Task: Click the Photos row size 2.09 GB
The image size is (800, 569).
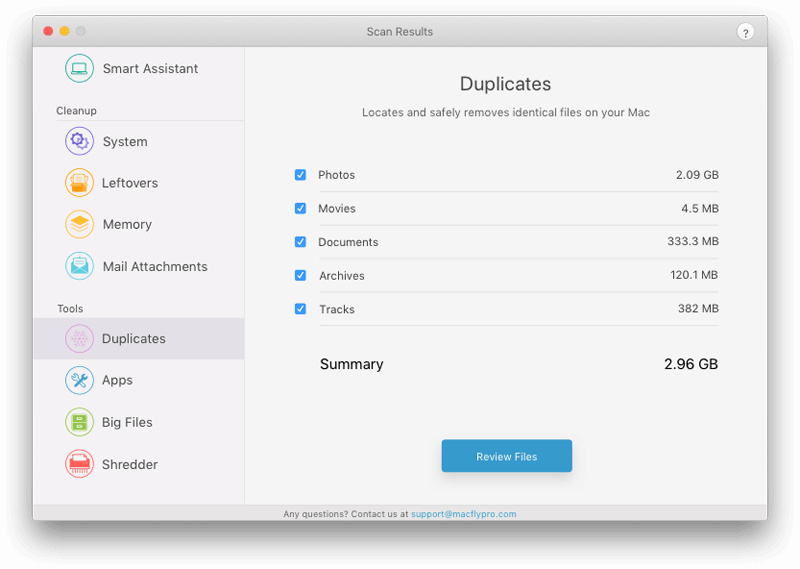Action: [697, 175]
